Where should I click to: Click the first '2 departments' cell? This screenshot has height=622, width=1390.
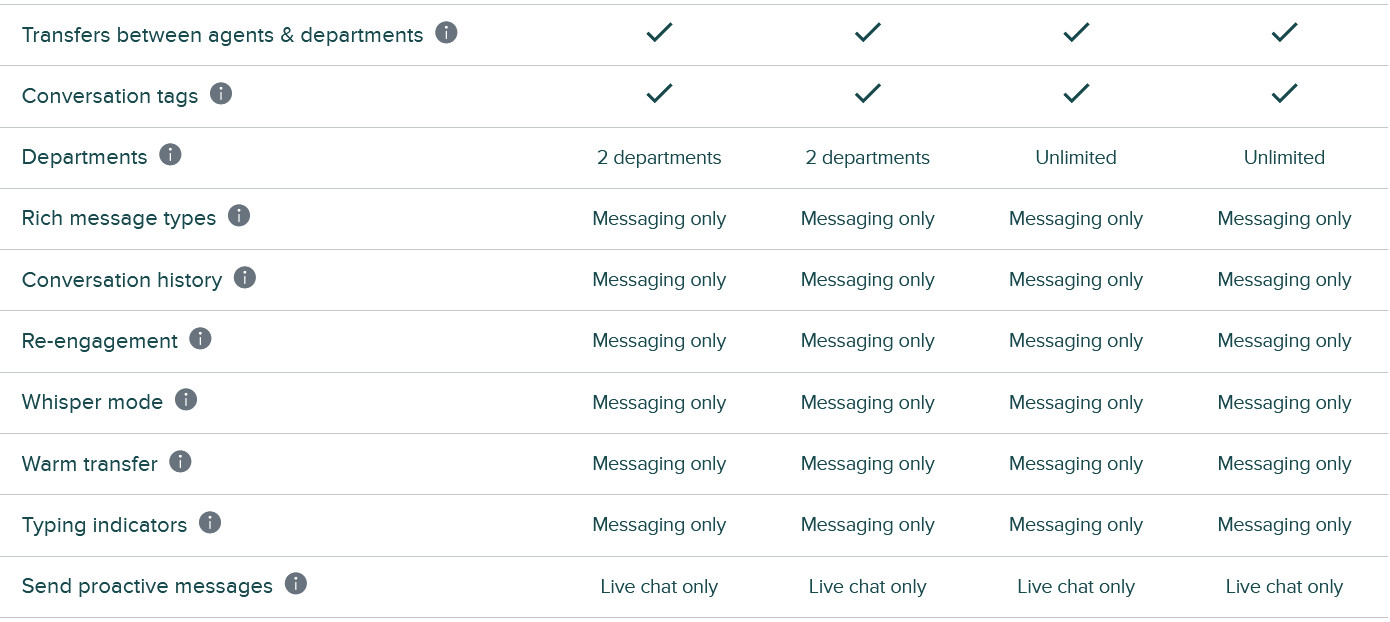pyautogui.click(x=659, y=158)
